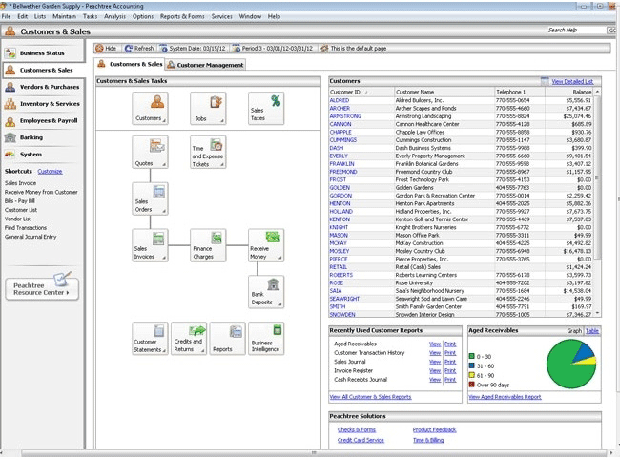Open the Sales Invoices task icon
The image size is (620, 460).
150,245
